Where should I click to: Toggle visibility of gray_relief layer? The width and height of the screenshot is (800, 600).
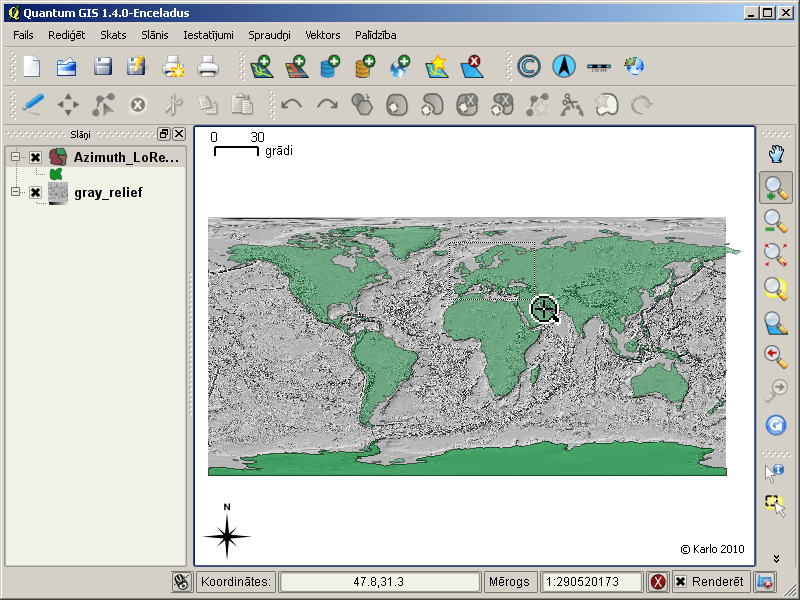(x=35, y=192)
